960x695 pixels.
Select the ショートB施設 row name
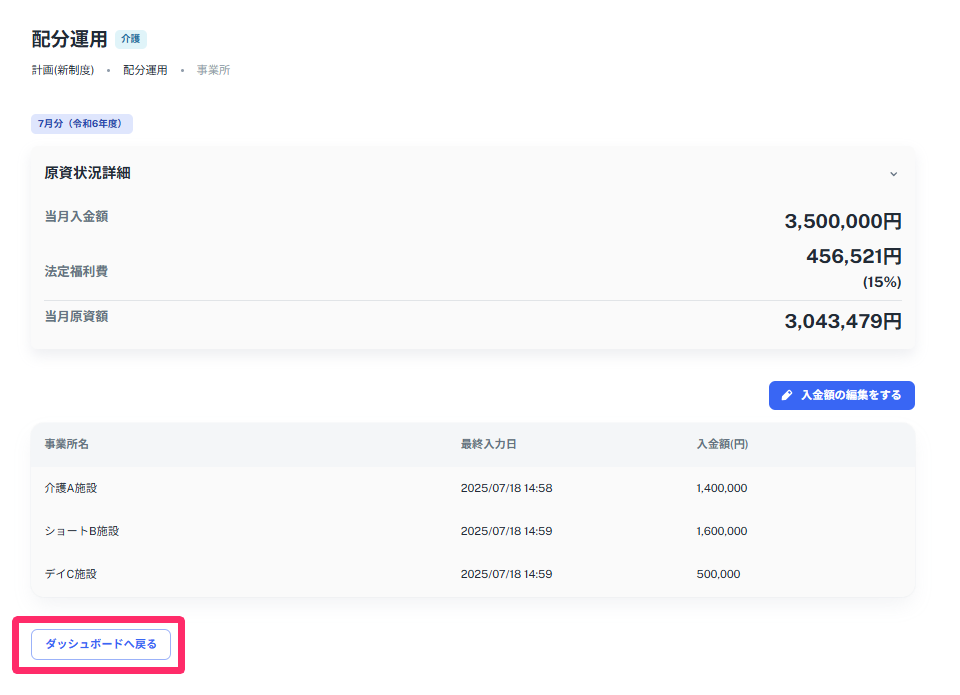(81, 531)
